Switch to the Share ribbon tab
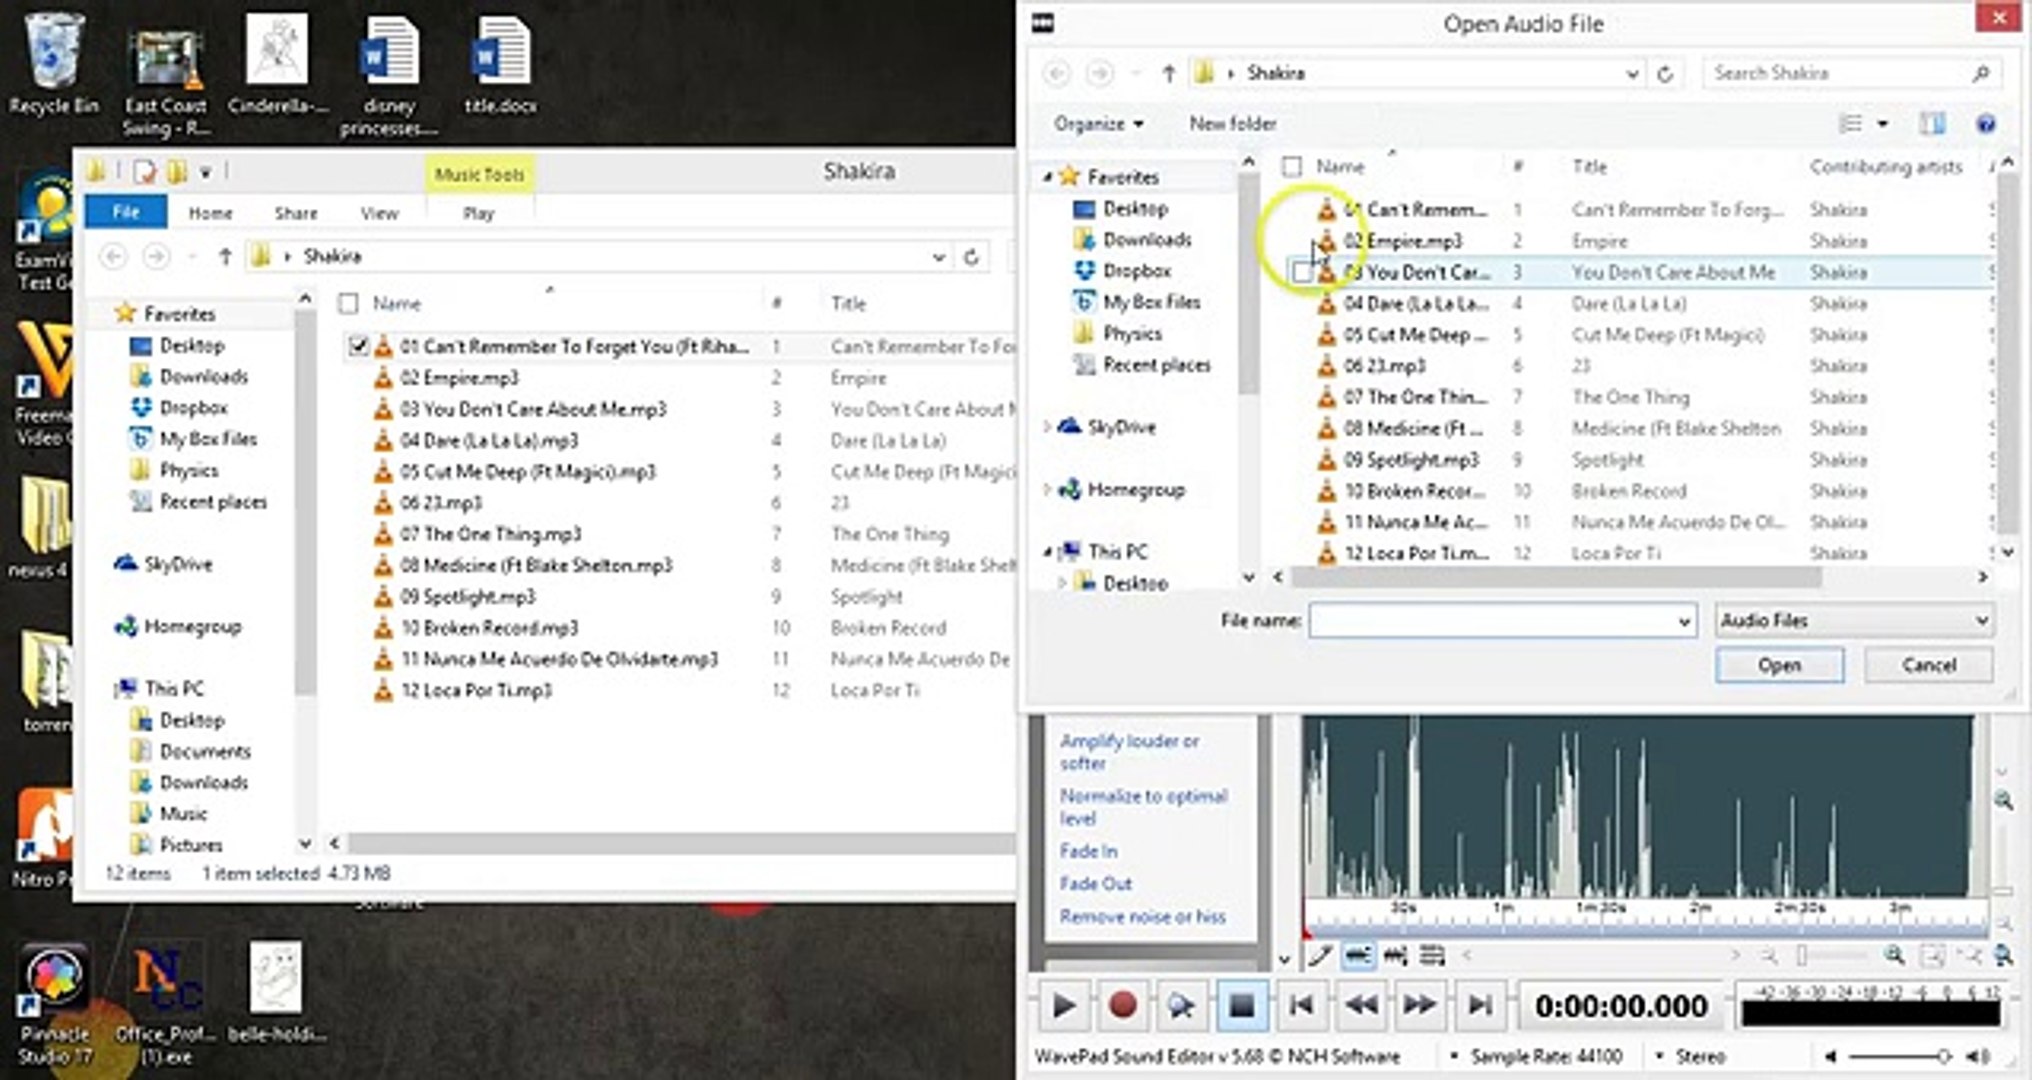 pos(296,213)
